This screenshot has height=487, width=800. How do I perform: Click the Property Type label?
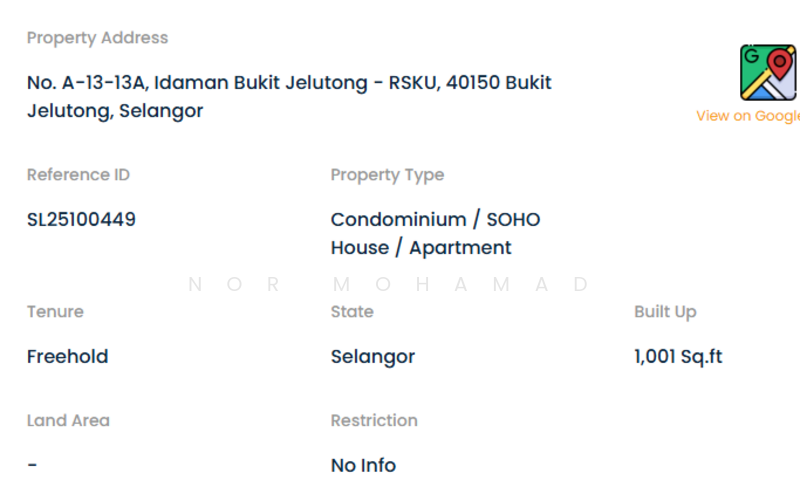coord(387,175)
